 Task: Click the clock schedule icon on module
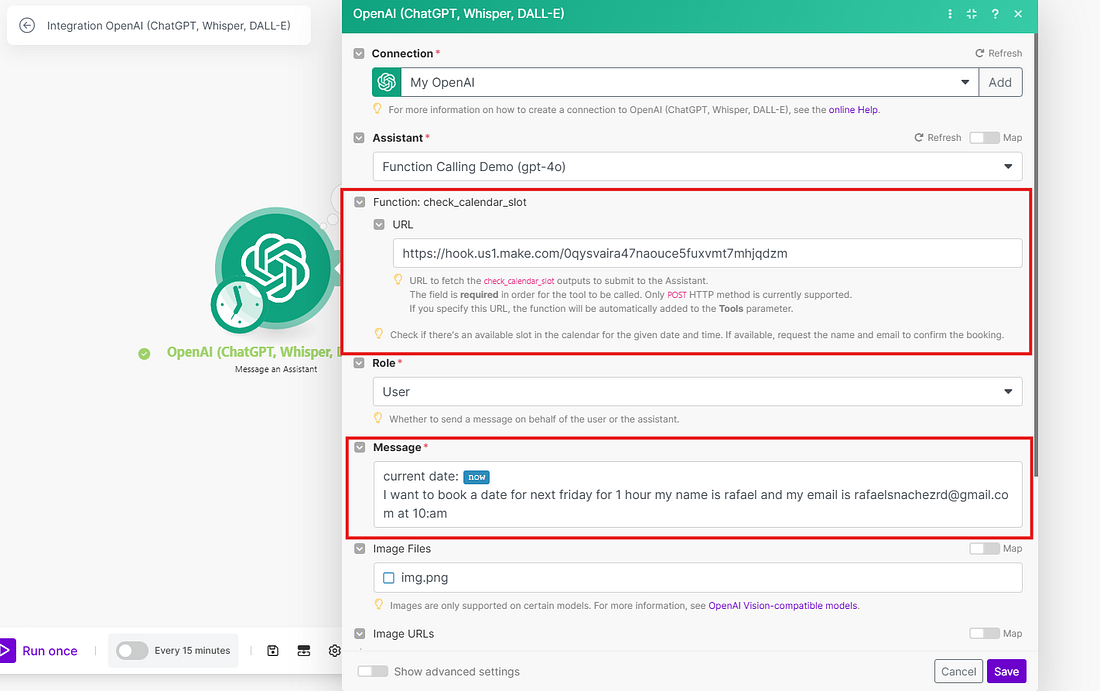pos(239,306)
